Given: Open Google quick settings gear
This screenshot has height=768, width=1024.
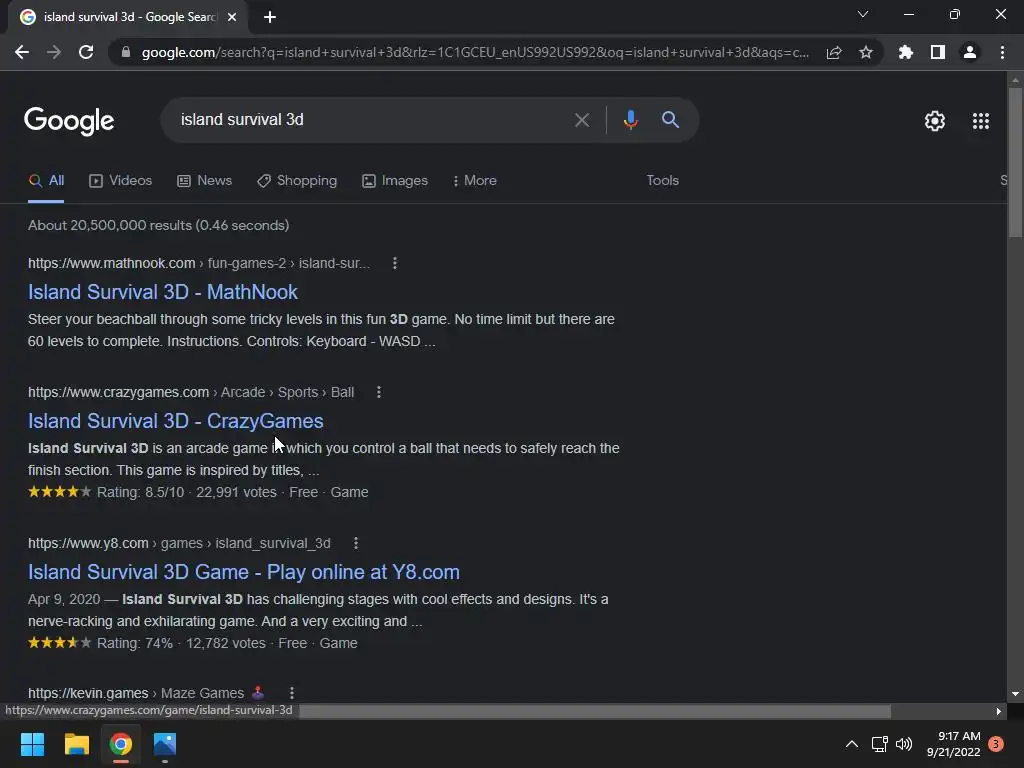Looking at the screenshot, I should (935, 121).
